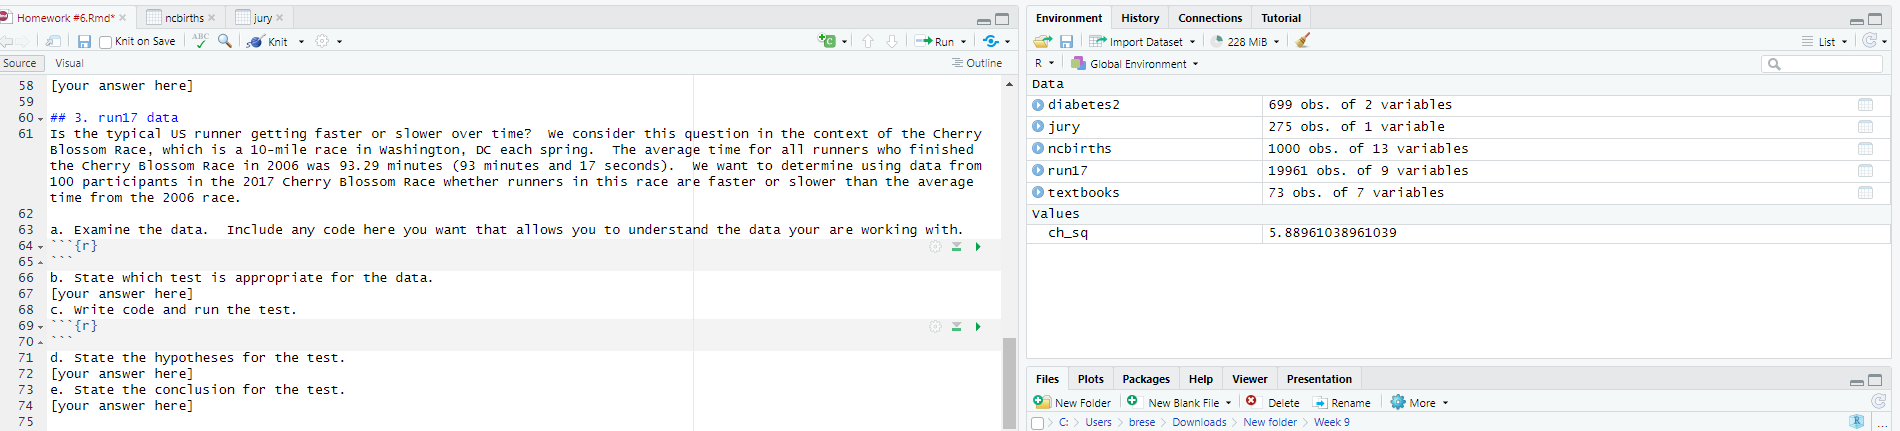Run current chunk at line 69
Image resolution: width=1900 pixels, height=431 pixels.
978,326
